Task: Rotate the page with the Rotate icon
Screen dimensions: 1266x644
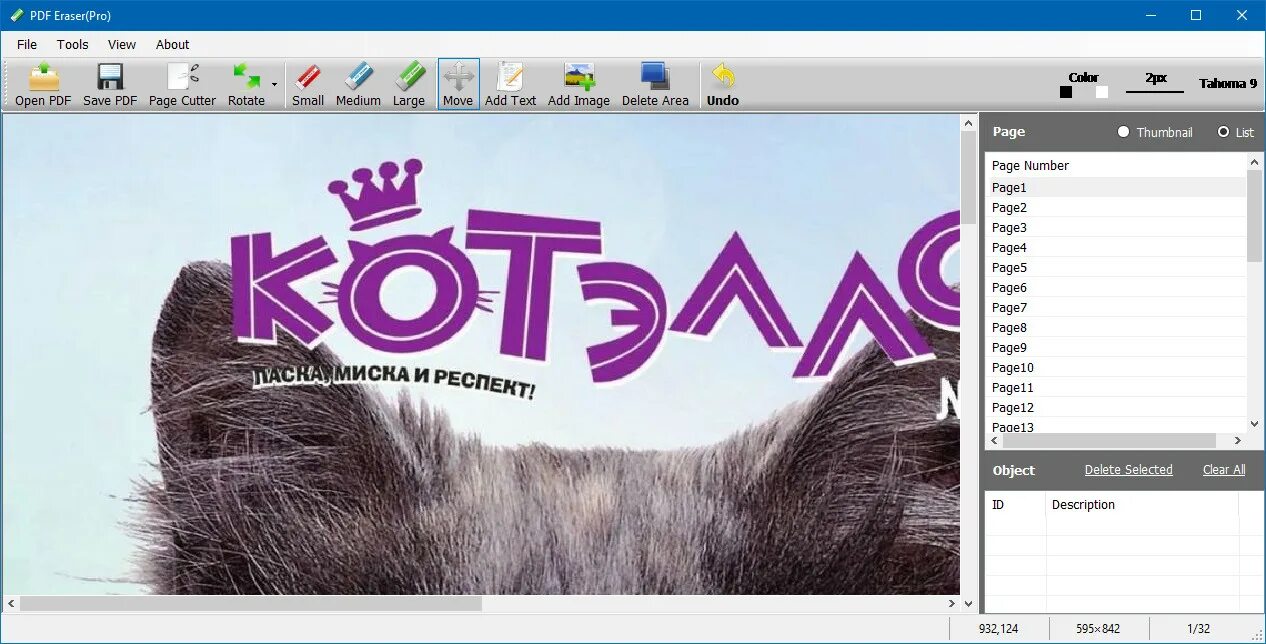Action: click(x=246, y=84)
